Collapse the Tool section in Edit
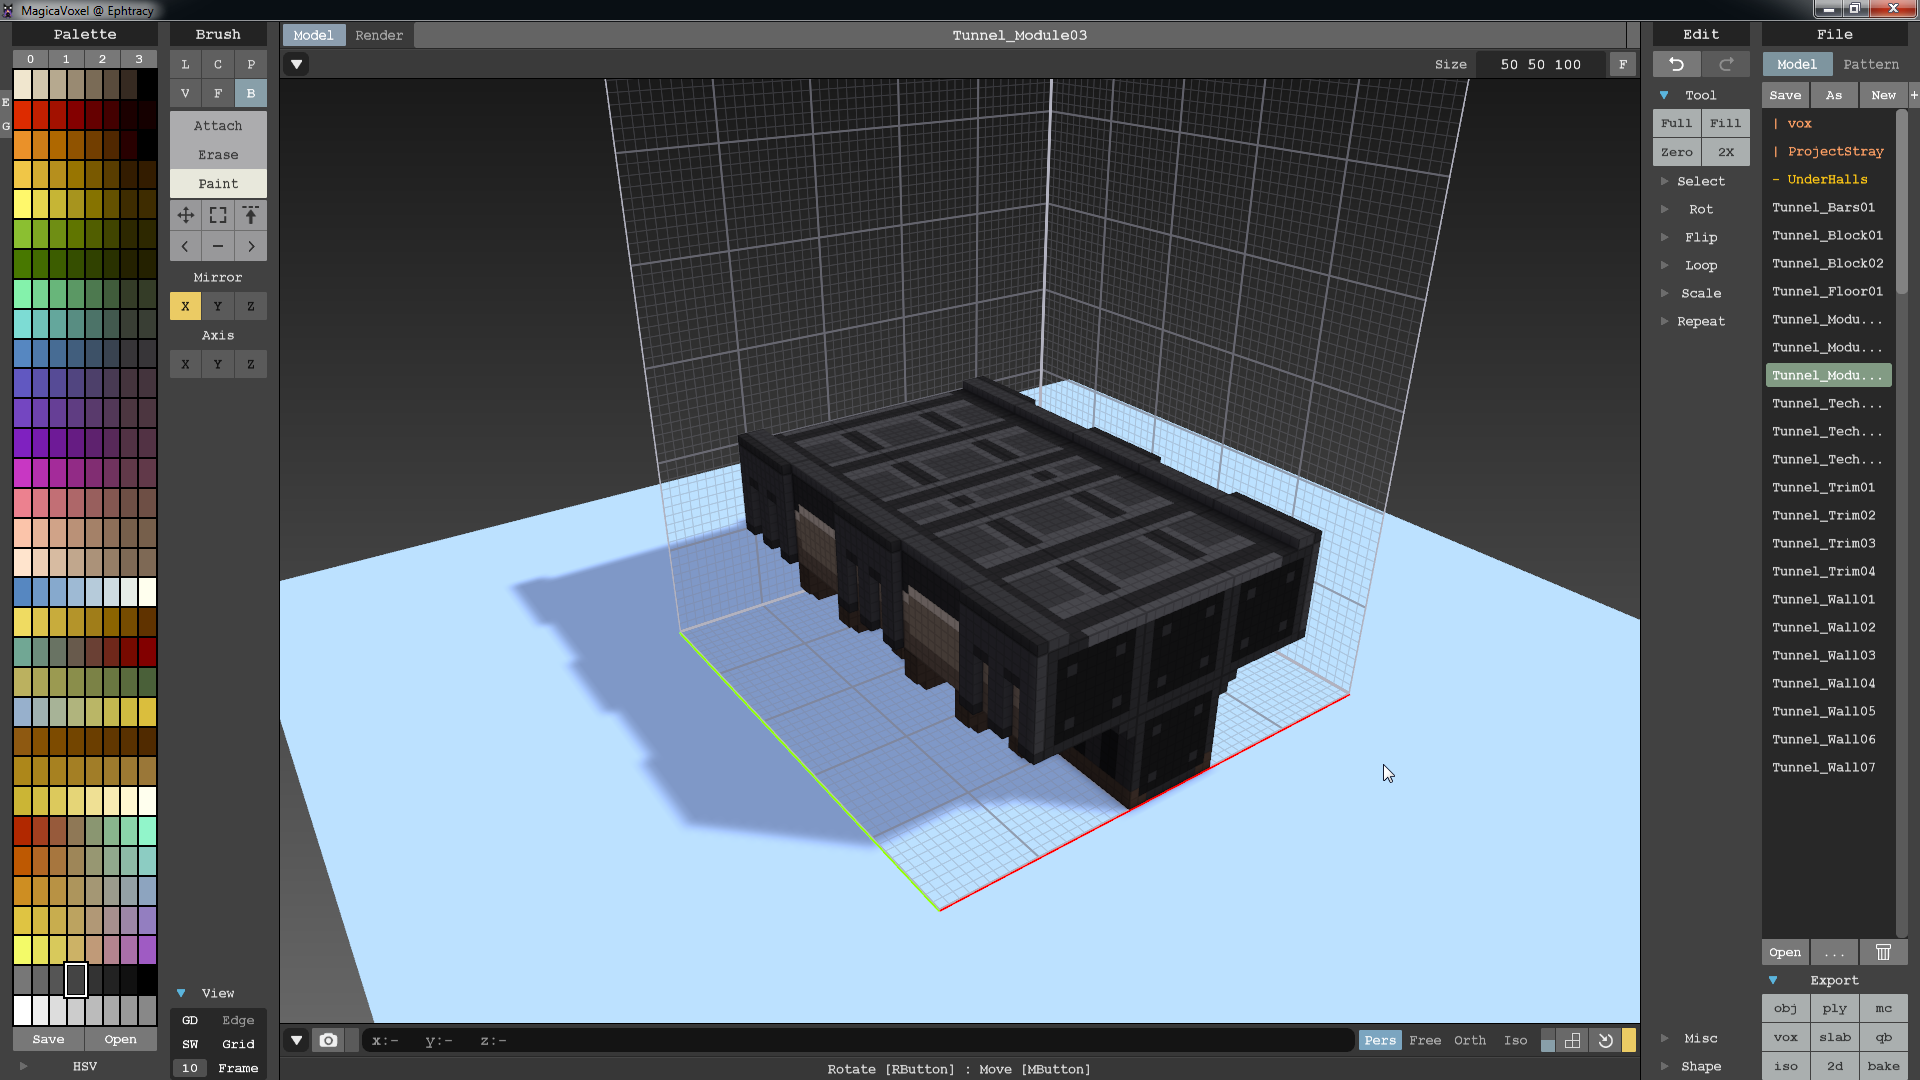The width and height of the screenshot is (1920, 1080). [1664, 95]
